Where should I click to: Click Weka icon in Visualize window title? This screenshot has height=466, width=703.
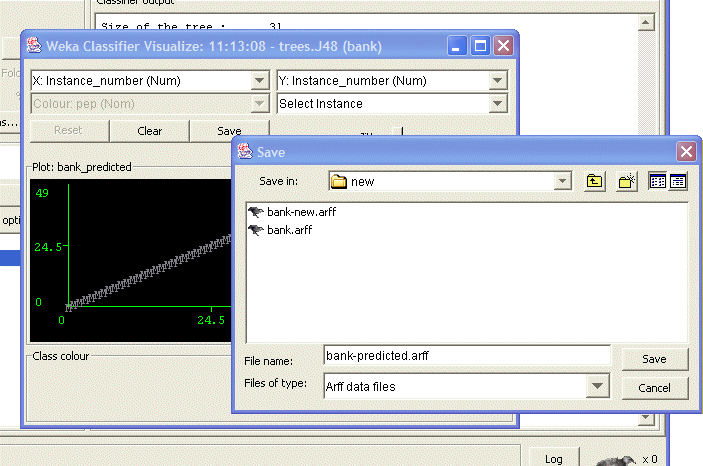33,45
